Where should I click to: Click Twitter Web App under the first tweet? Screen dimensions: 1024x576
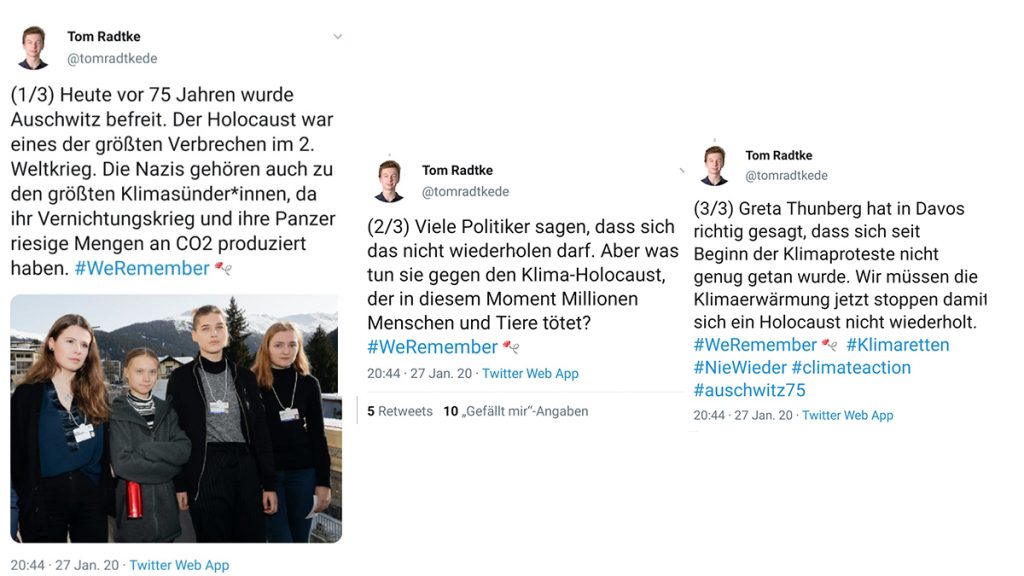coord(179,565)
